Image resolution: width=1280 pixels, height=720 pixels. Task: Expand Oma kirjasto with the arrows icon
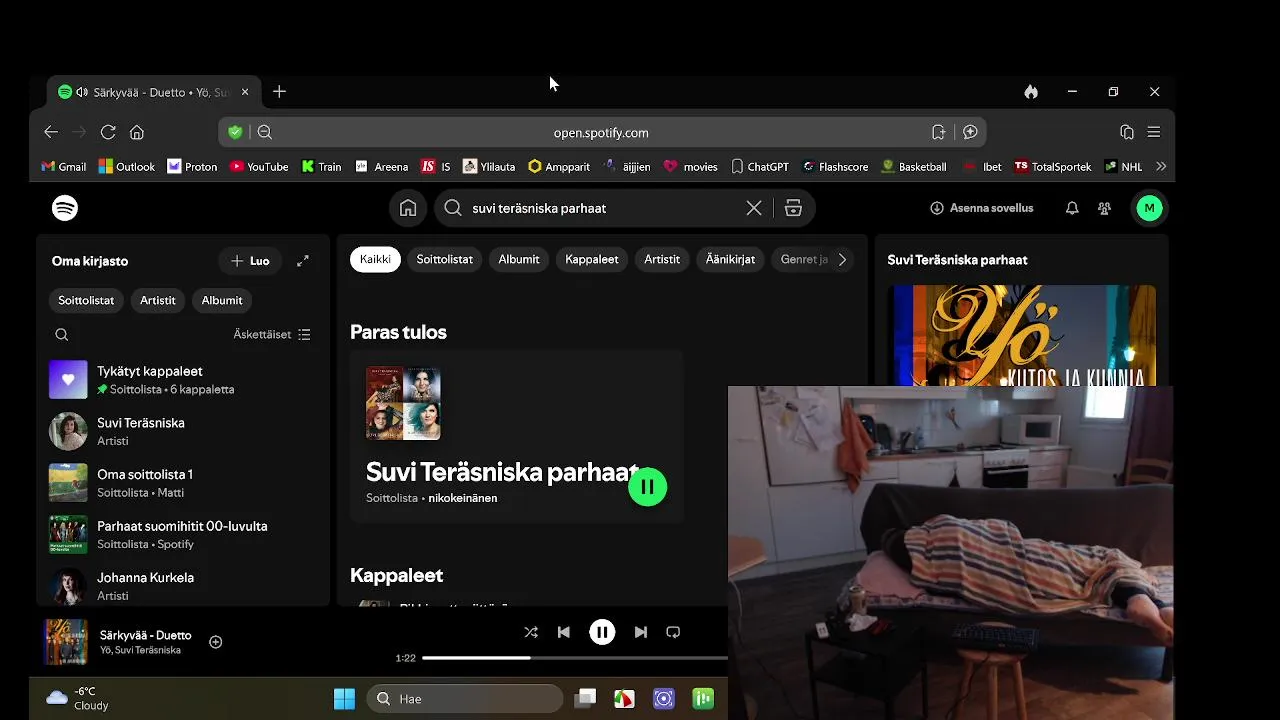click(303, 261)
